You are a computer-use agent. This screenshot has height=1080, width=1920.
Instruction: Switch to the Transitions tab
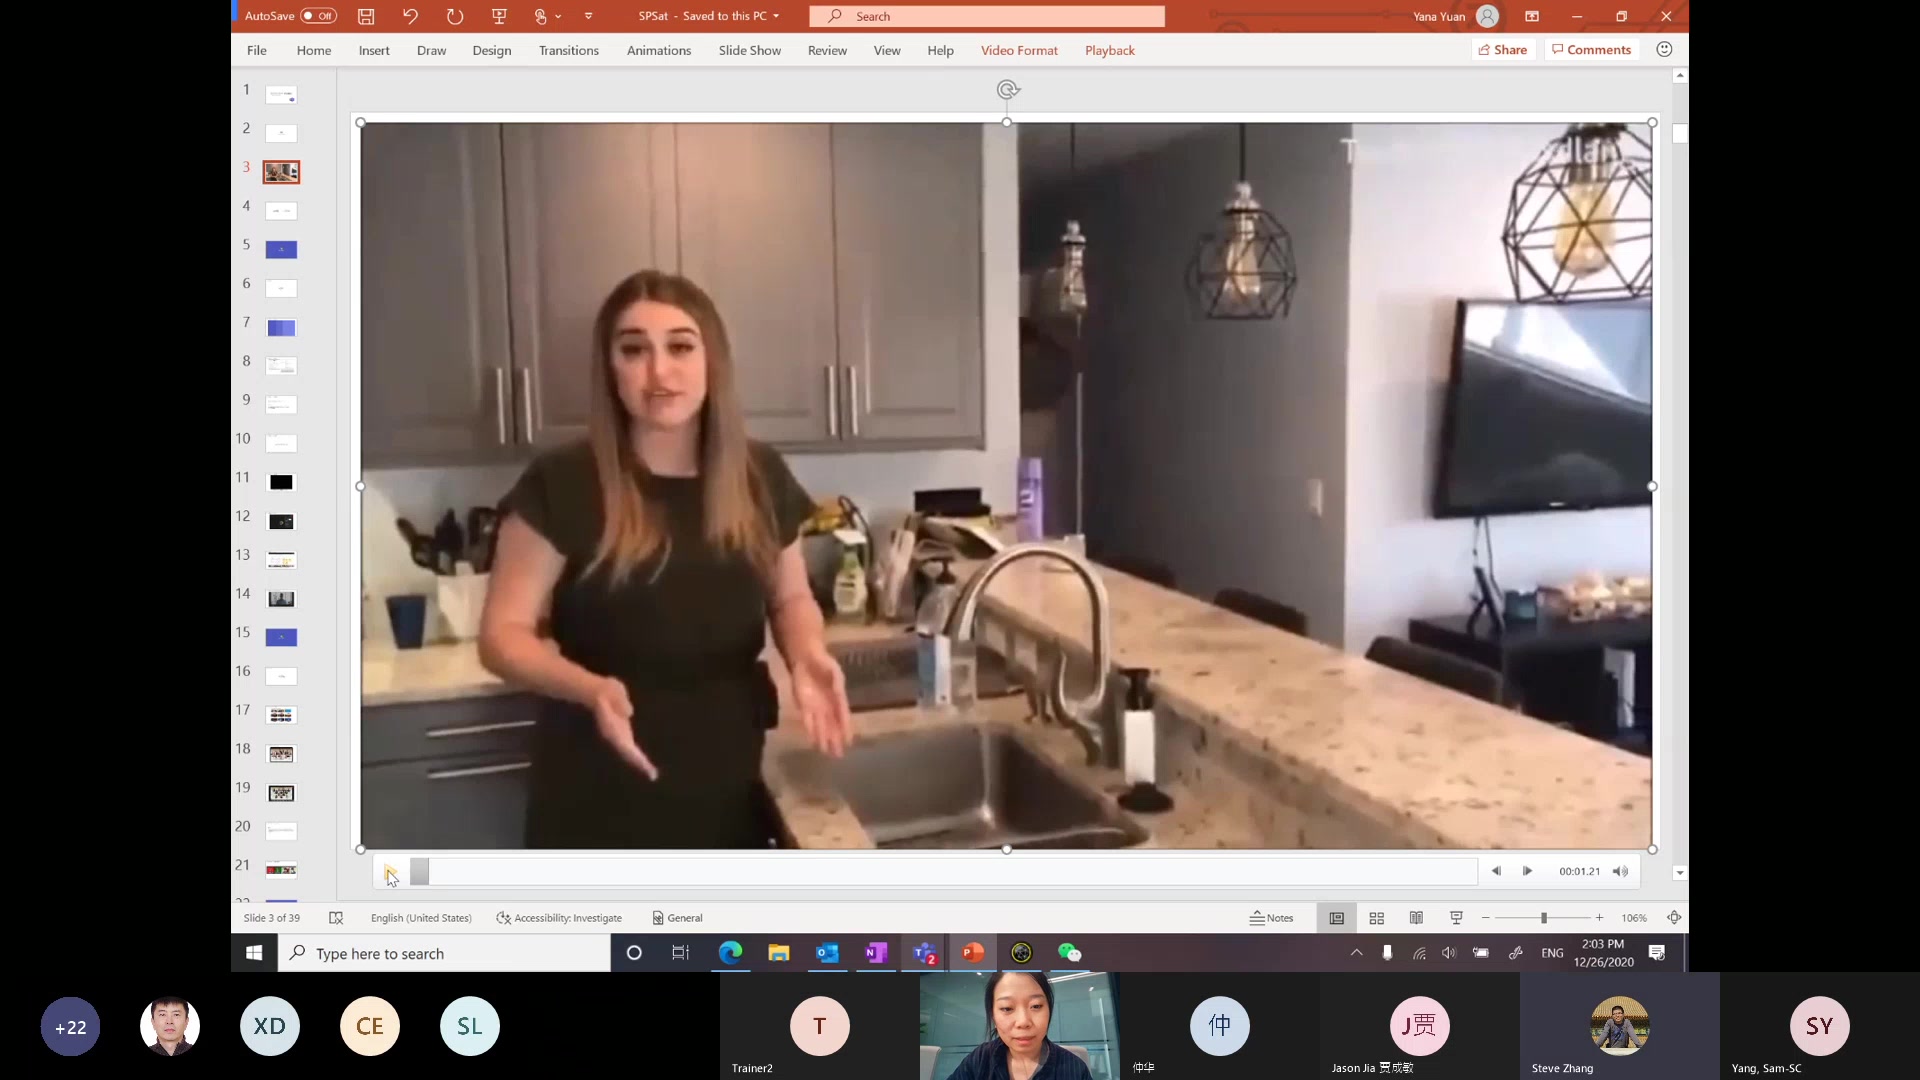click(569, 50)
